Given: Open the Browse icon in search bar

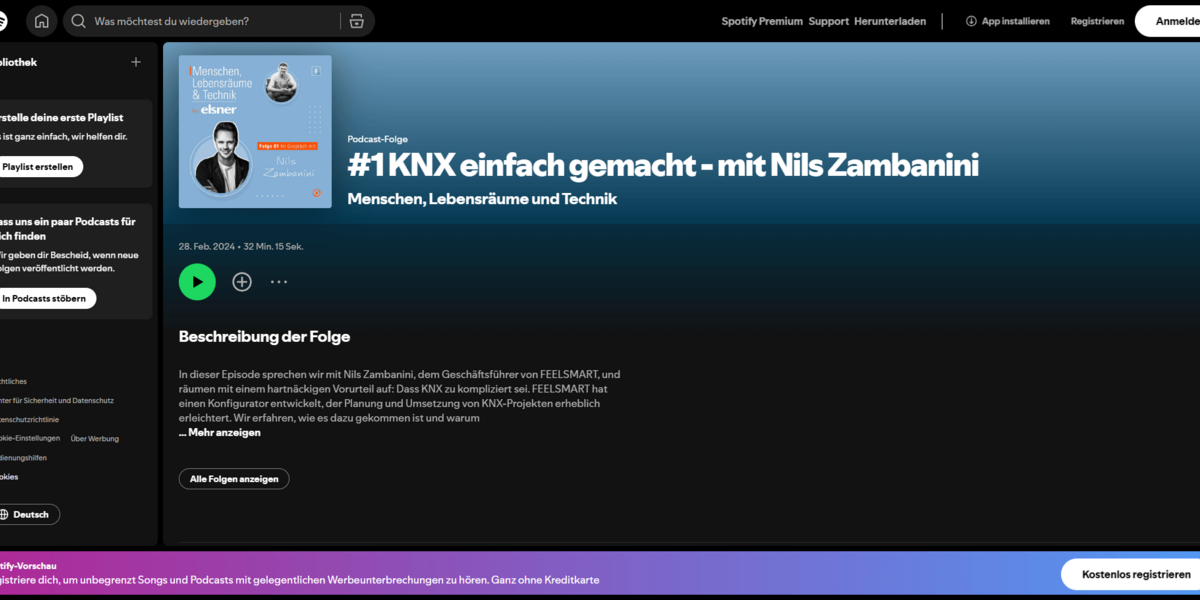Looking at the screenshot, I should pyautogui.click(x=357, y=21).
